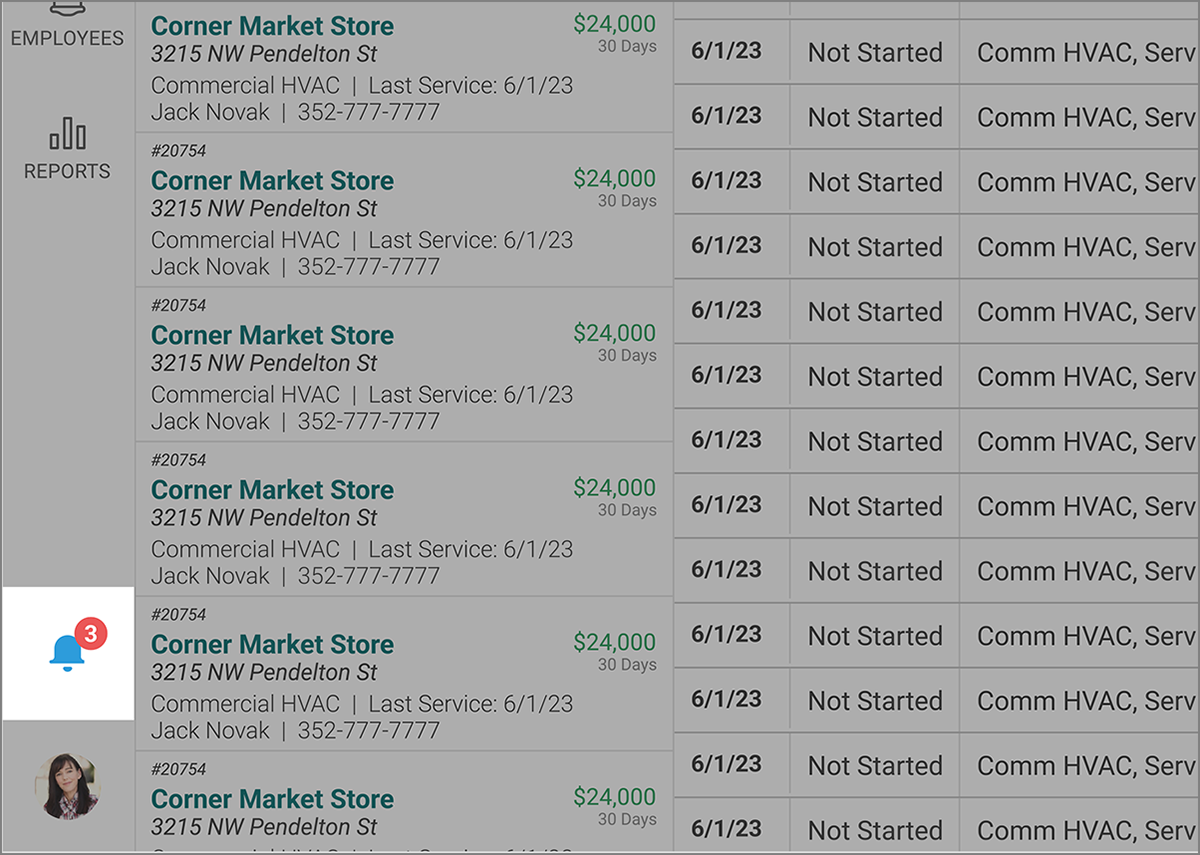Image resolution: width=1200 pixels, height=855 pixels.
Task: Open Corner Market Store title in topmost card
Action: click(272, 26)
